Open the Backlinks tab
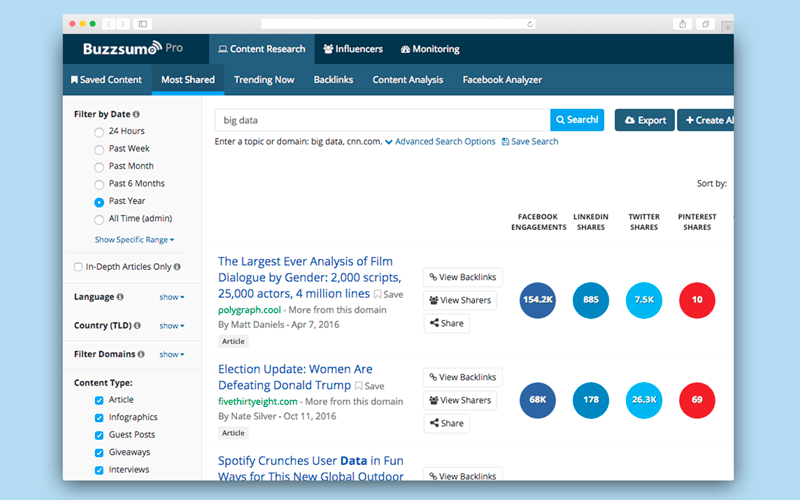Viewport: 800px width, 500px height. click(333, 80)
